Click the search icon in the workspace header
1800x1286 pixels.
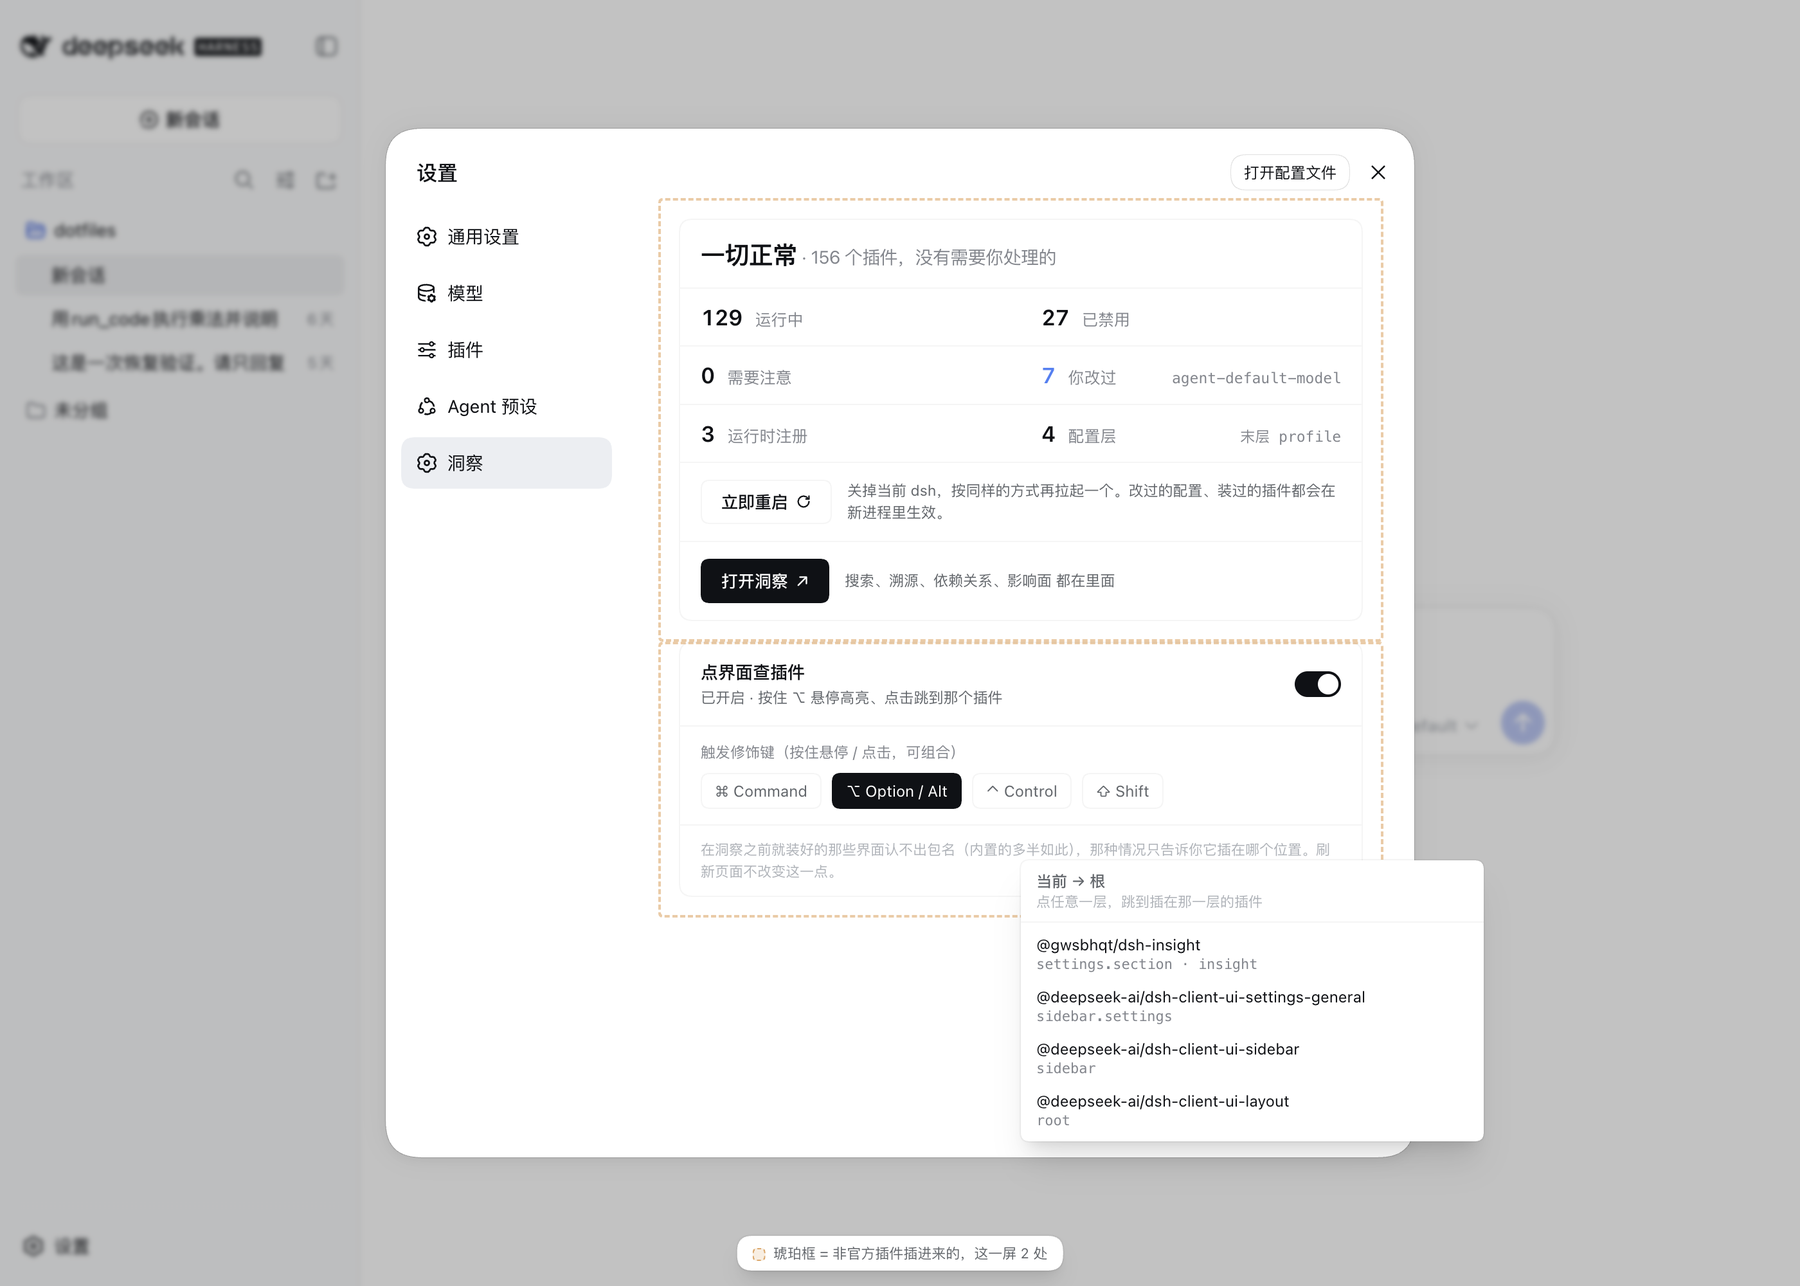point(243,180)
